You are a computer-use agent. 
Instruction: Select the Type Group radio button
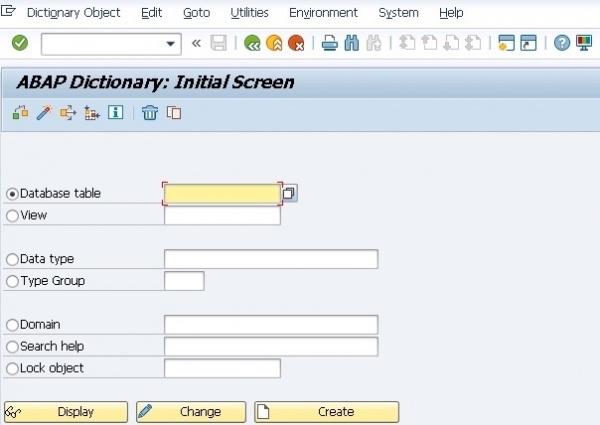click(x=12, y=281)
